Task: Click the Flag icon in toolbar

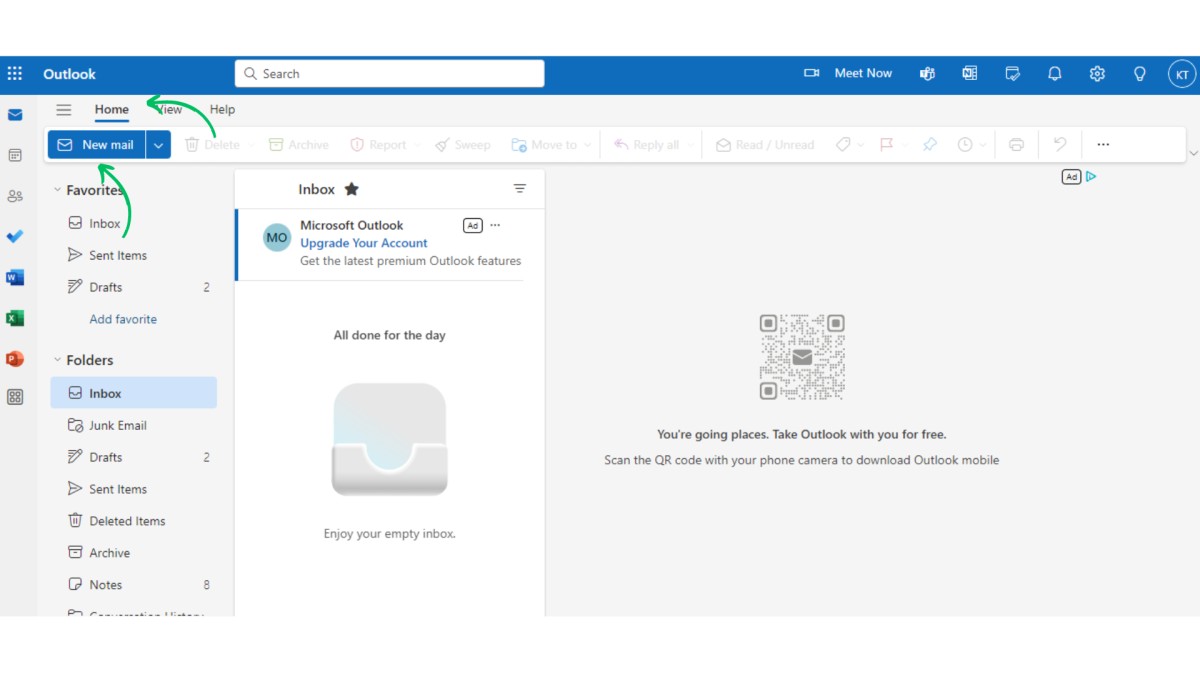Action: coord(886,145)
